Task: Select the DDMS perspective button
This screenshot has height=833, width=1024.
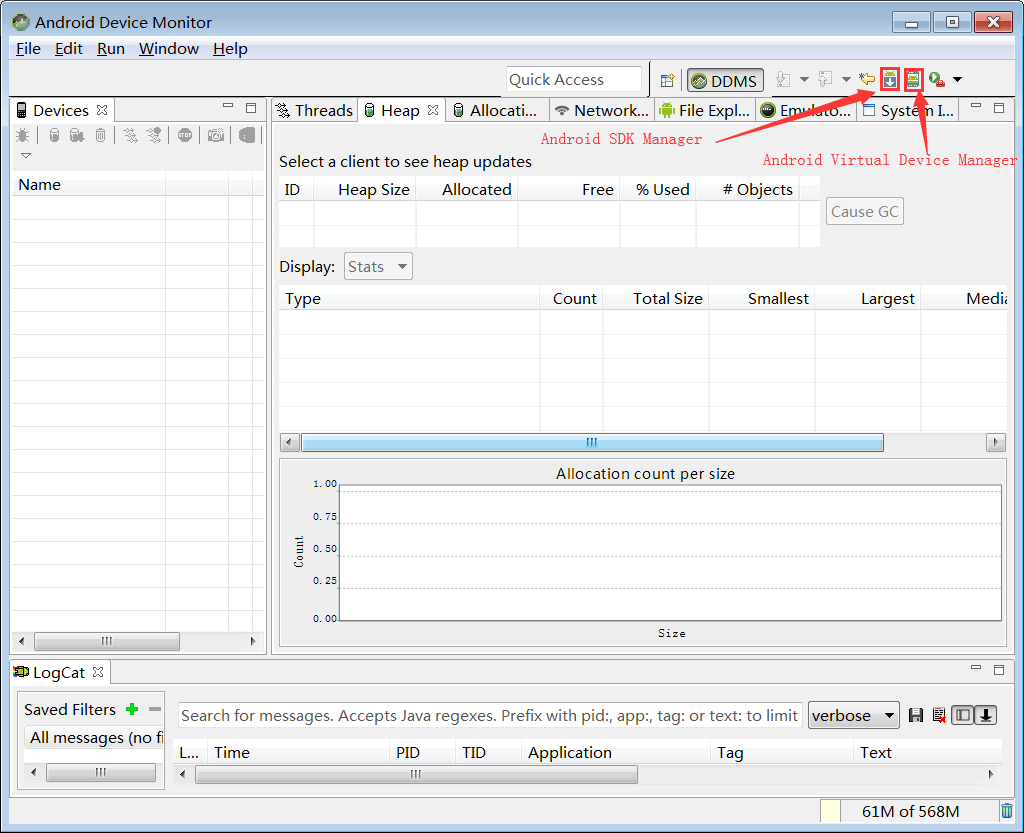Action: [725, 81]
